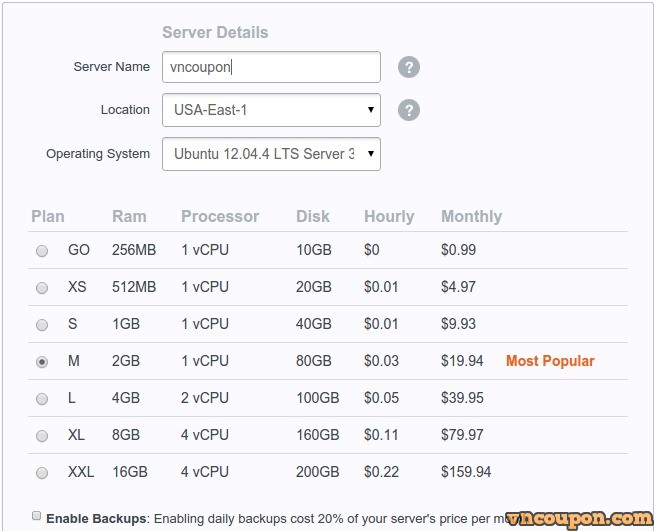The height and width of the screenshot is (531, 654).
Task: Click the Most Popular label
Action: [550, 361]
